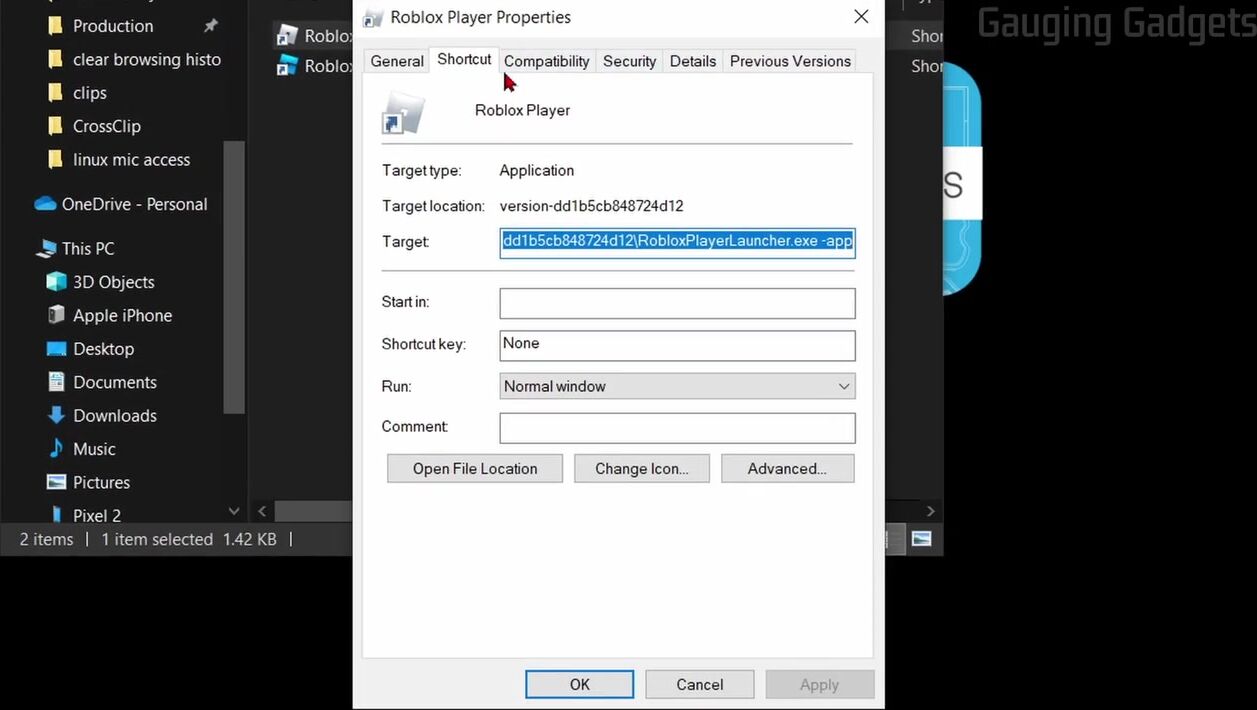Switch Explorer to large icons view

(x=922, y=539)
